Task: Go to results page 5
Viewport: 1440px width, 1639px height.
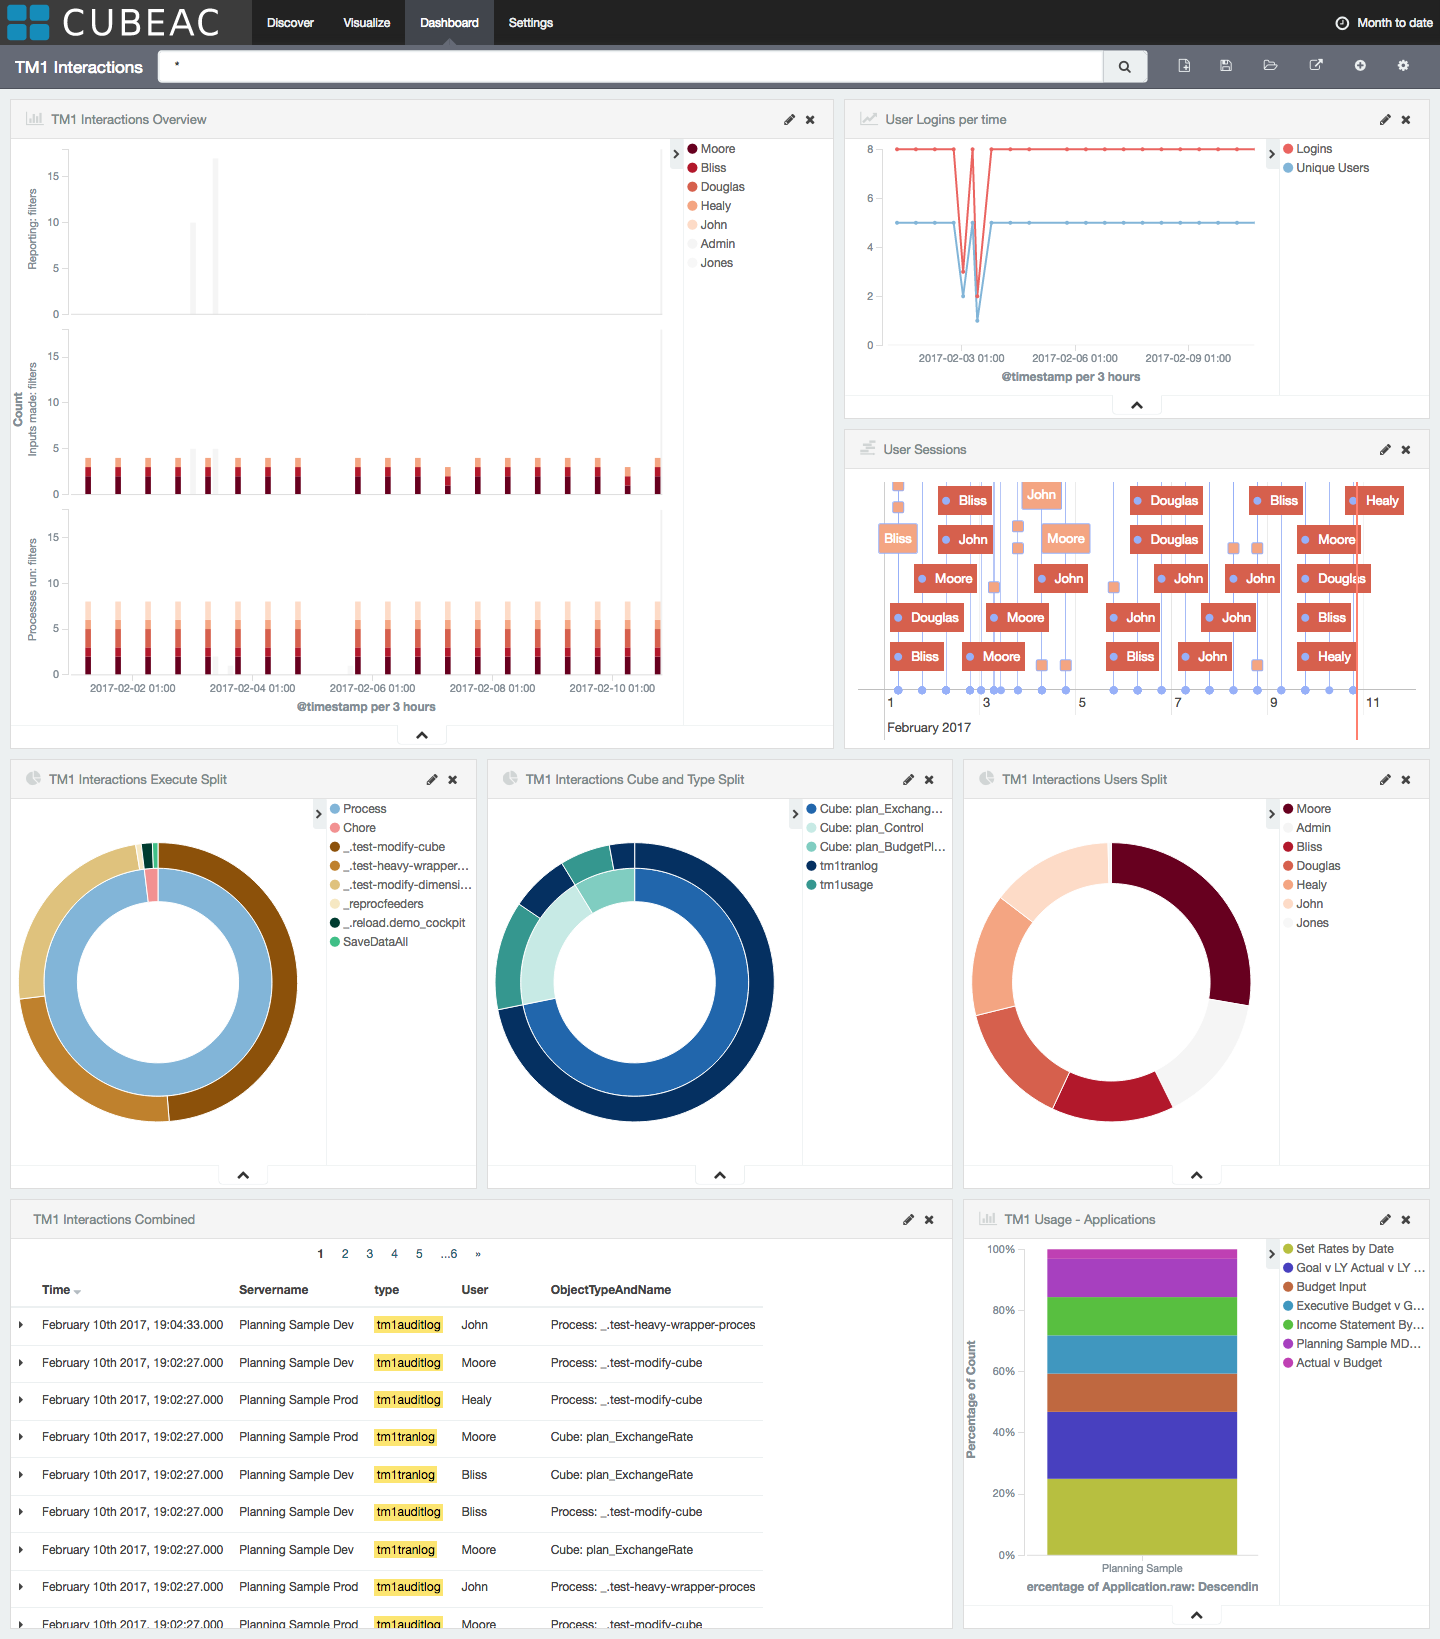Action: click(419, 1254)
